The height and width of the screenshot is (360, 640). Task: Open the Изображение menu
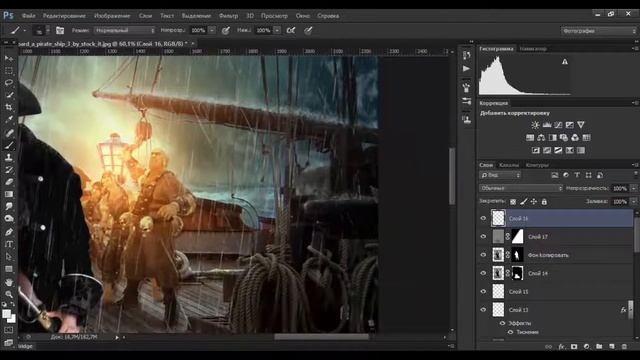tap(112, 16)
